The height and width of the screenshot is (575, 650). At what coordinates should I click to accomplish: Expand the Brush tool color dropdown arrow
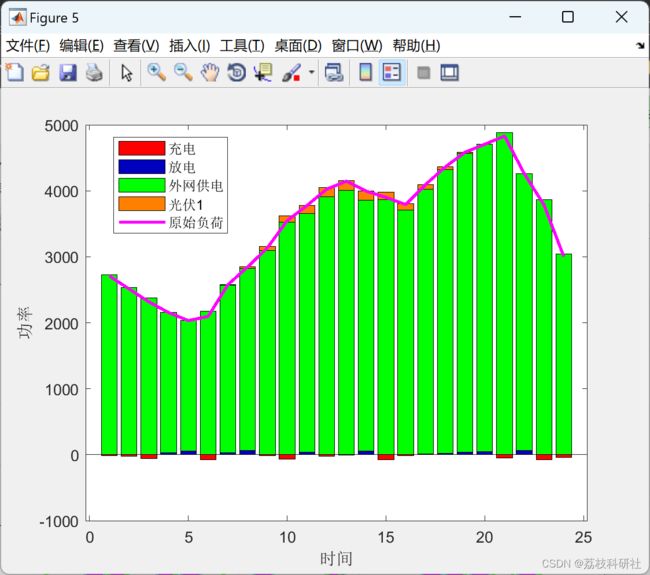tap(311, 72)
